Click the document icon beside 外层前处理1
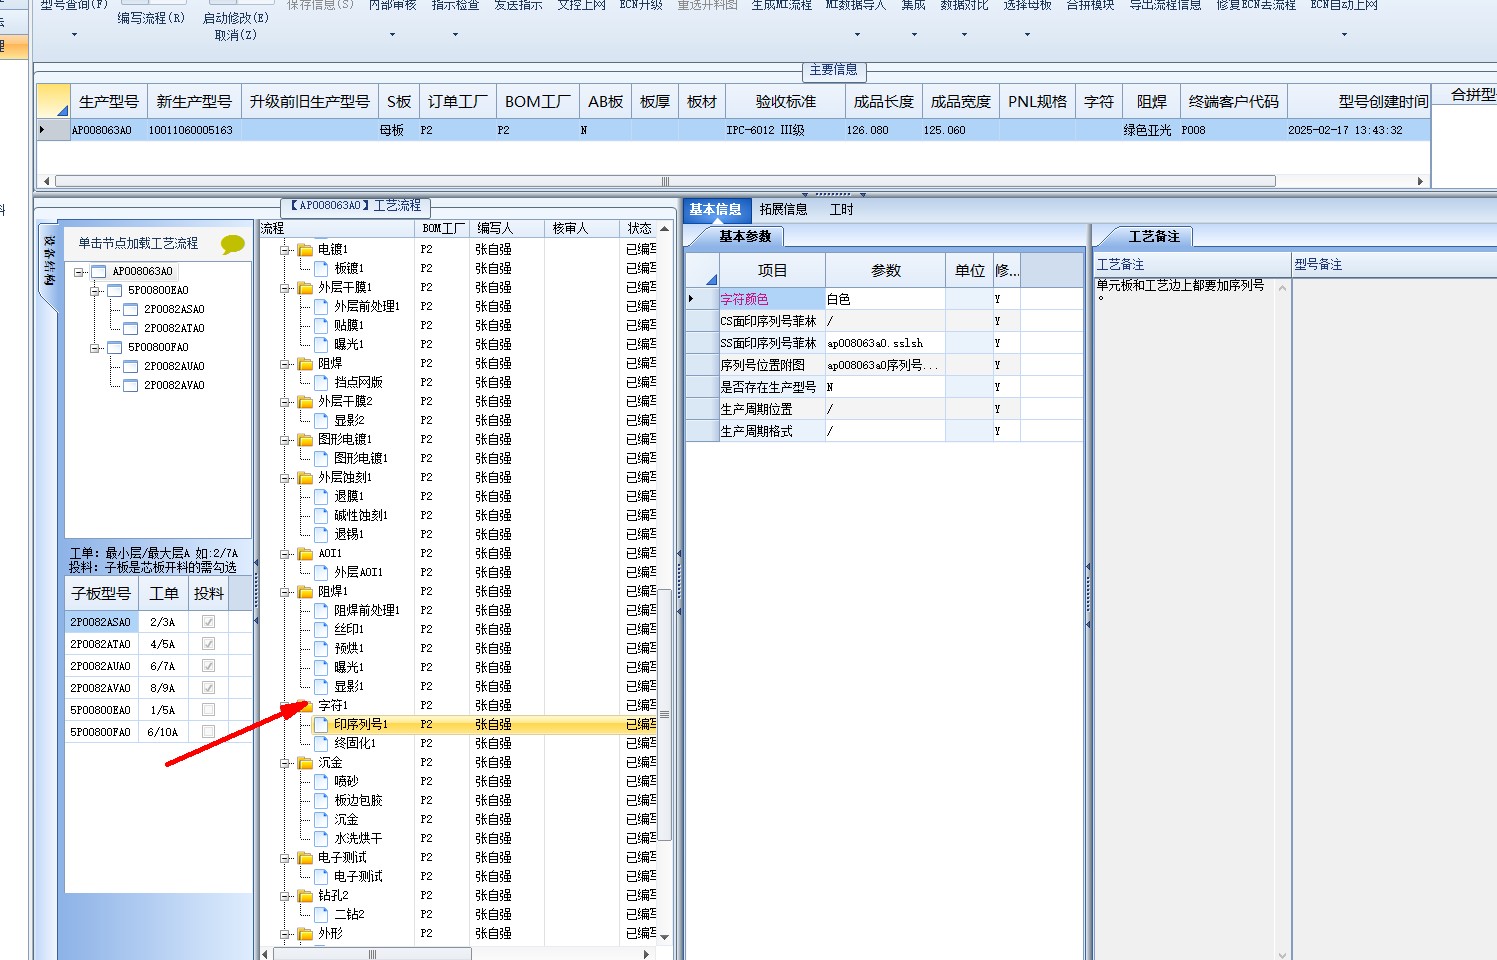The height and width of the screenshot is (960, 1497). pos(321,306)
